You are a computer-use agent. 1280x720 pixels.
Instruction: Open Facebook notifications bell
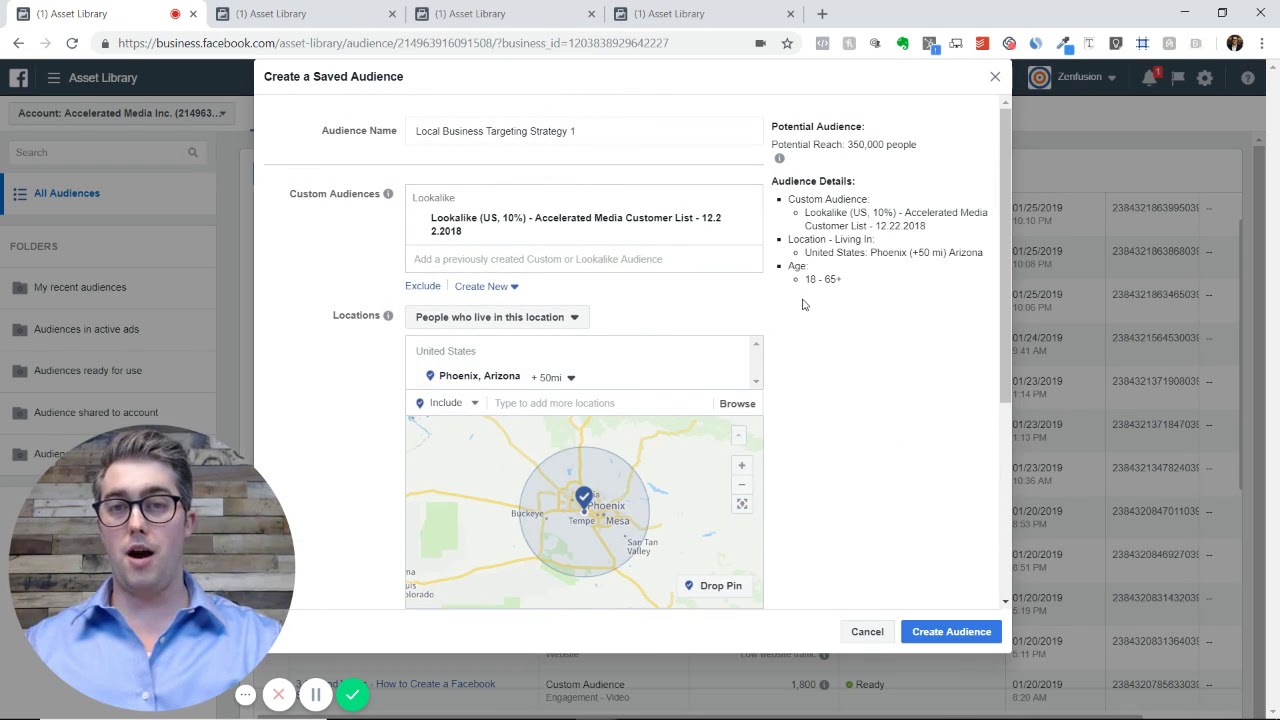(1150, 78)
